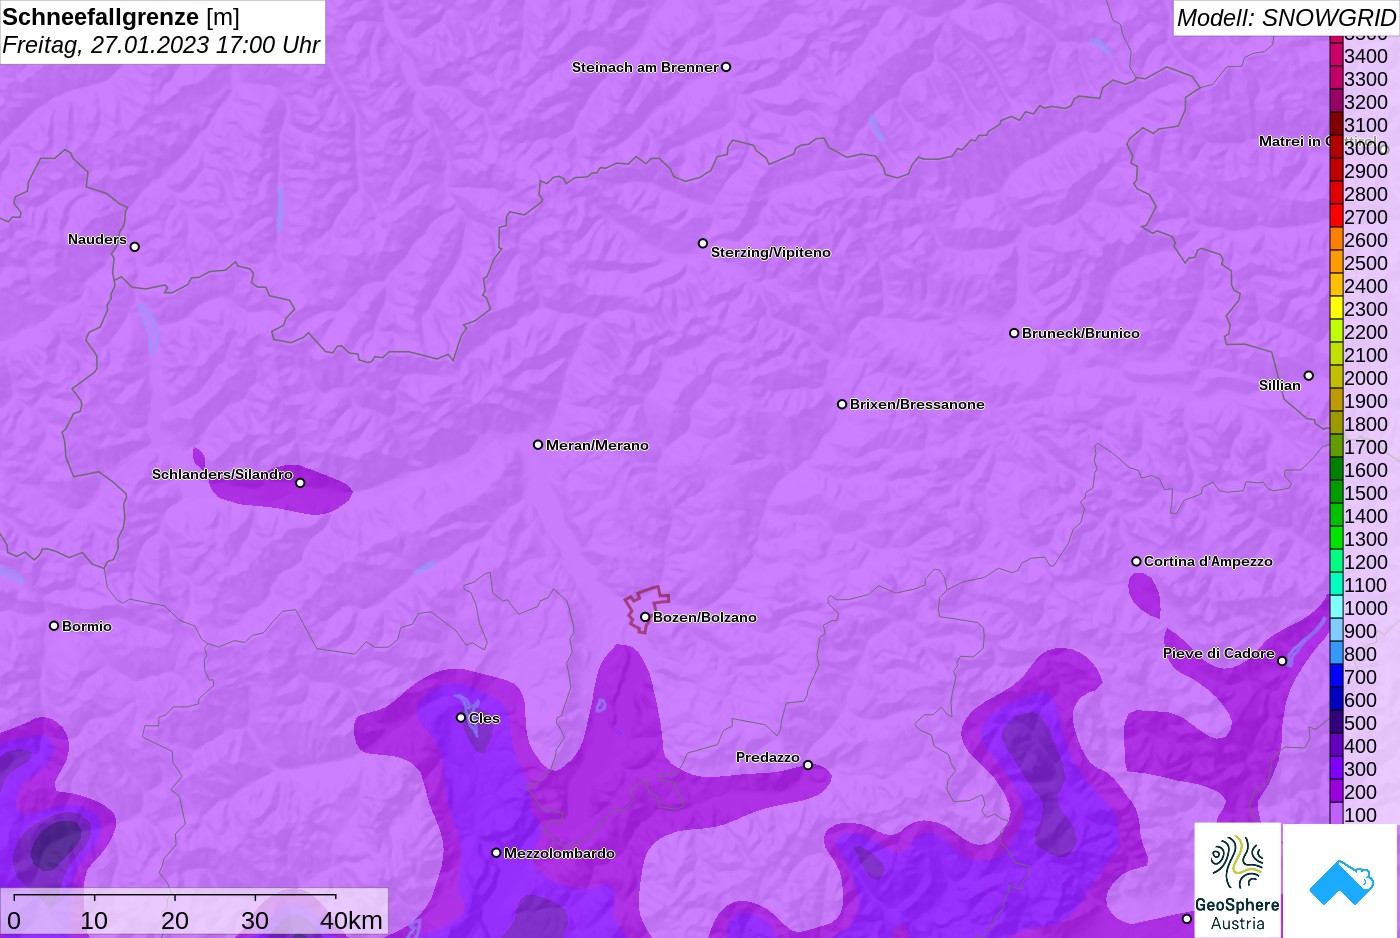
Task: Select the blue 700 legend swatch
Action: [x=1336, y=676]
